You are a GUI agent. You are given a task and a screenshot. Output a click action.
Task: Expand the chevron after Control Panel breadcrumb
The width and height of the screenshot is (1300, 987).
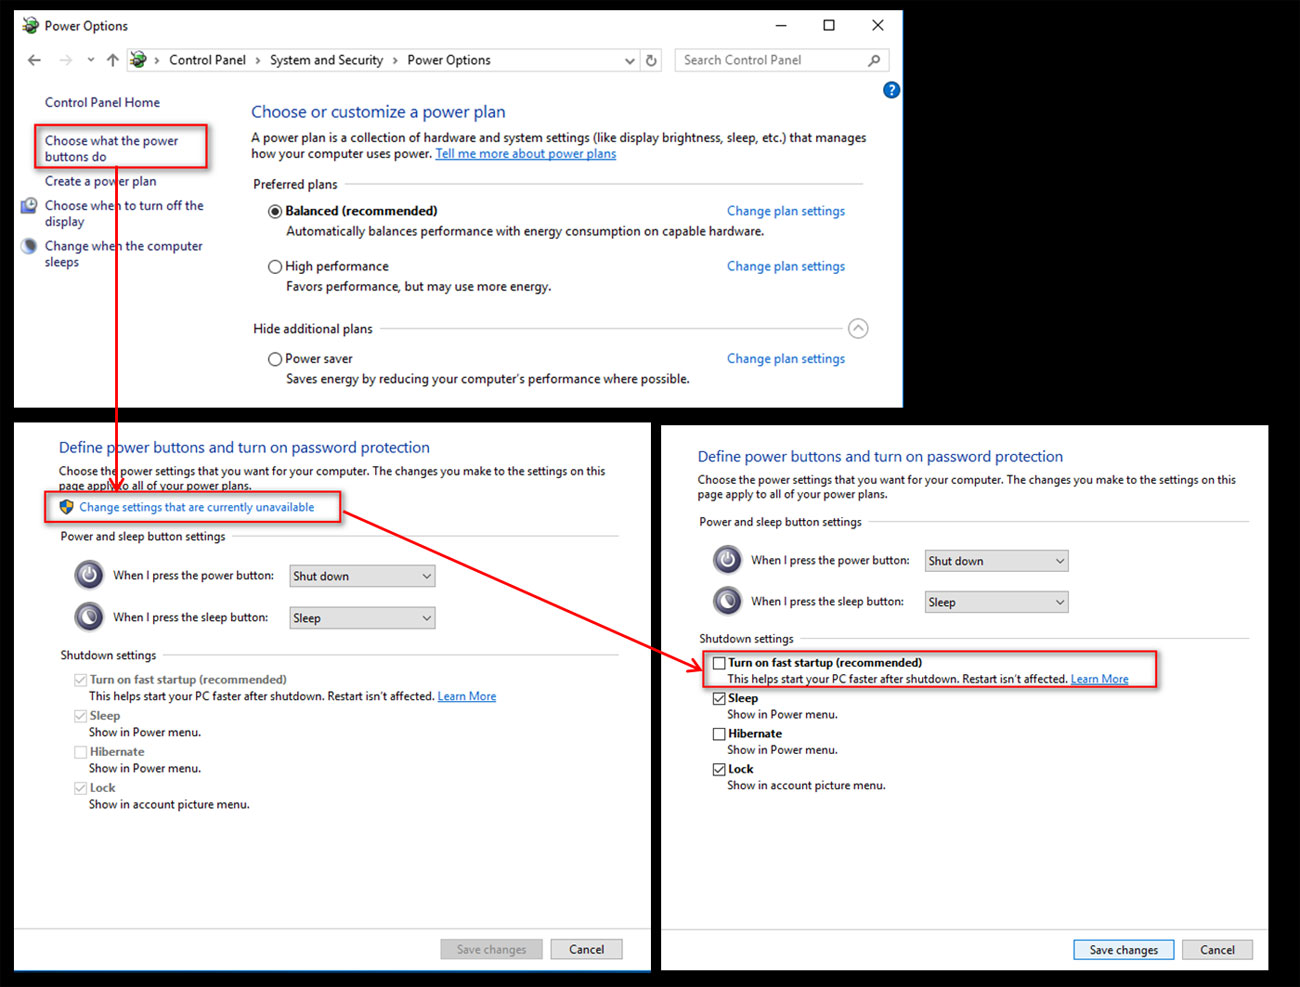[258, 61]
